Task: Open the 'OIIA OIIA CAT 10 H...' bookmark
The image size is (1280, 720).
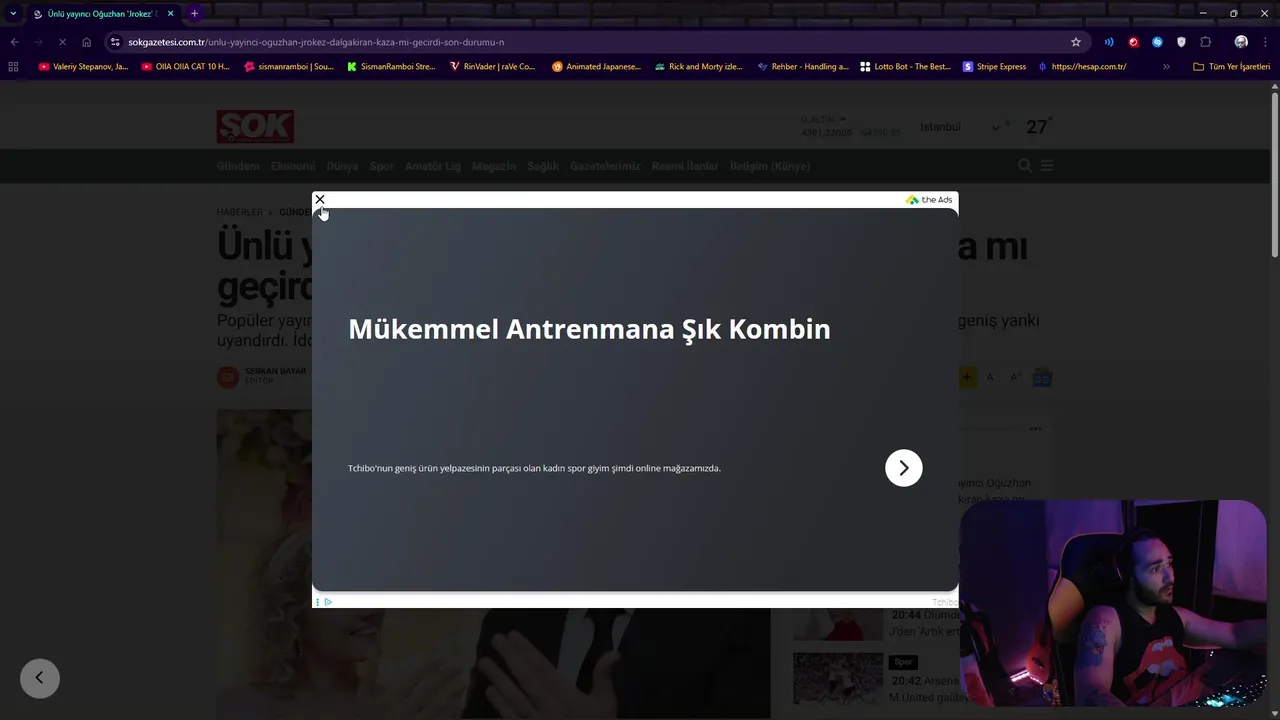Action: tap(186, 67)
